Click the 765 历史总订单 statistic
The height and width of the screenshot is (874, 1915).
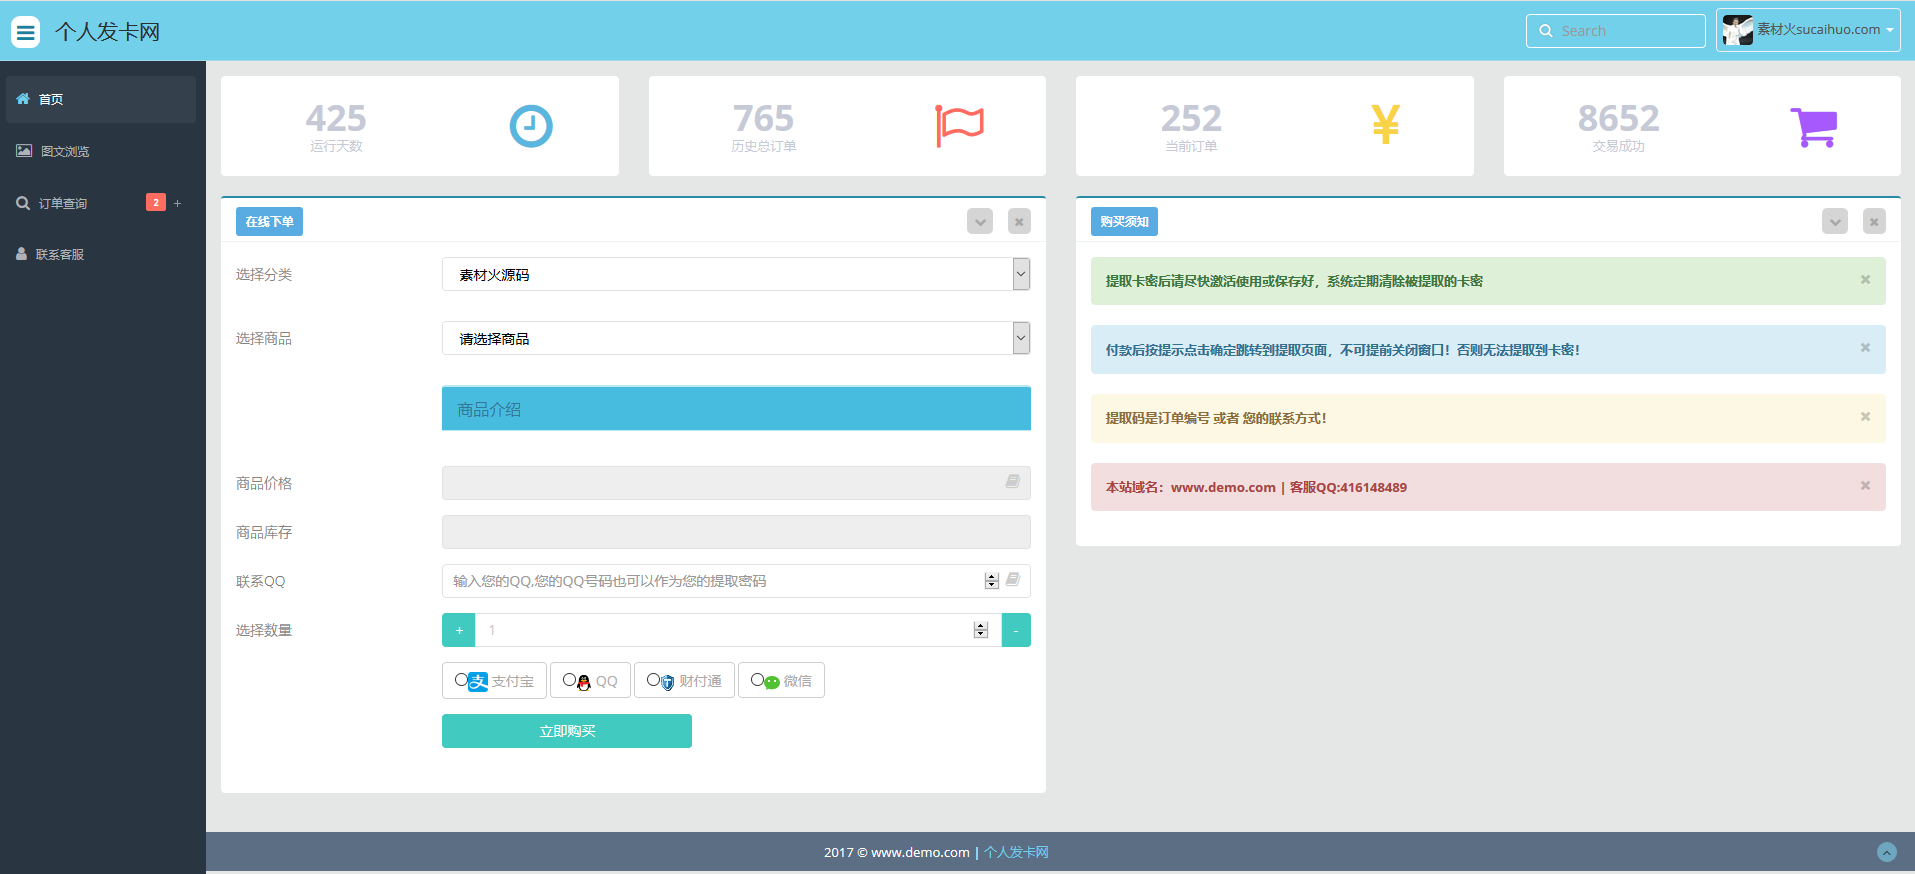pos(764,127)
